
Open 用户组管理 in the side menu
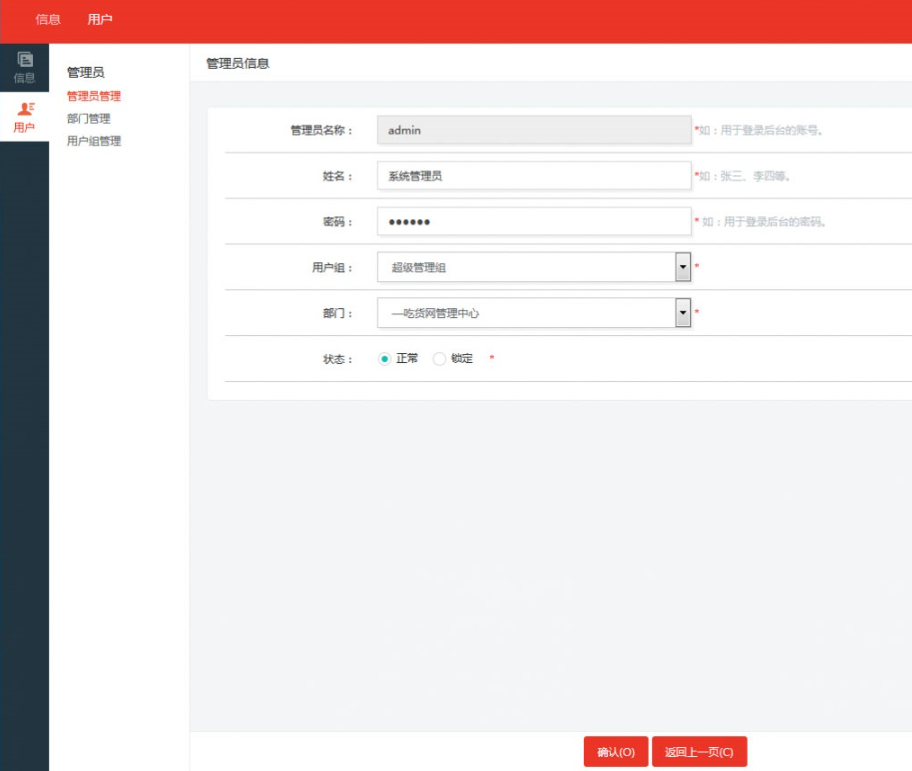tap(94, 141)
